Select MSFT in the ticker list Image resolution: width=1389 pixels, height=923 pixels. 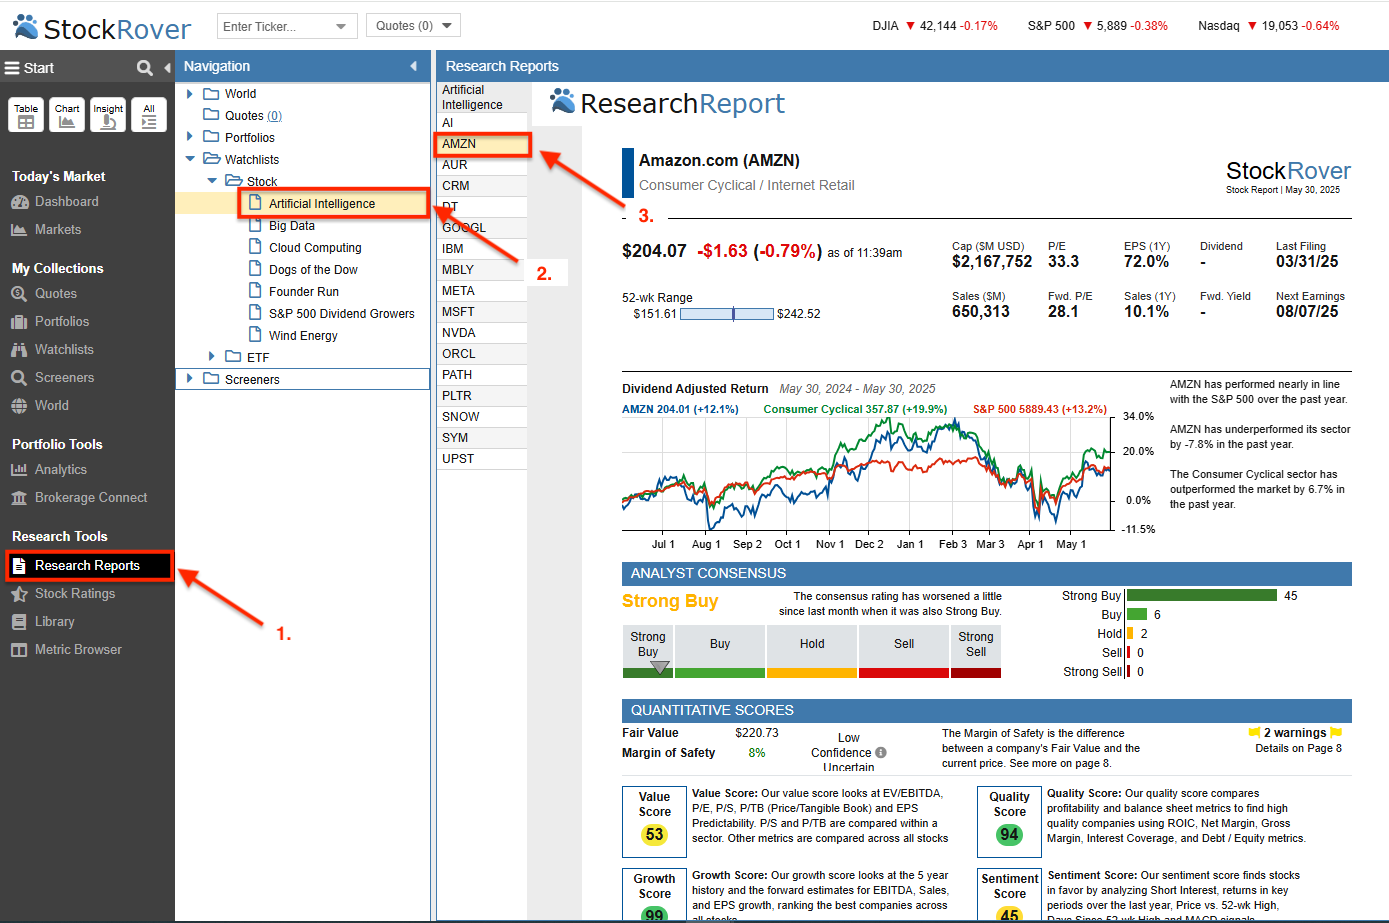pyautogui.click(x=482, y=312)
